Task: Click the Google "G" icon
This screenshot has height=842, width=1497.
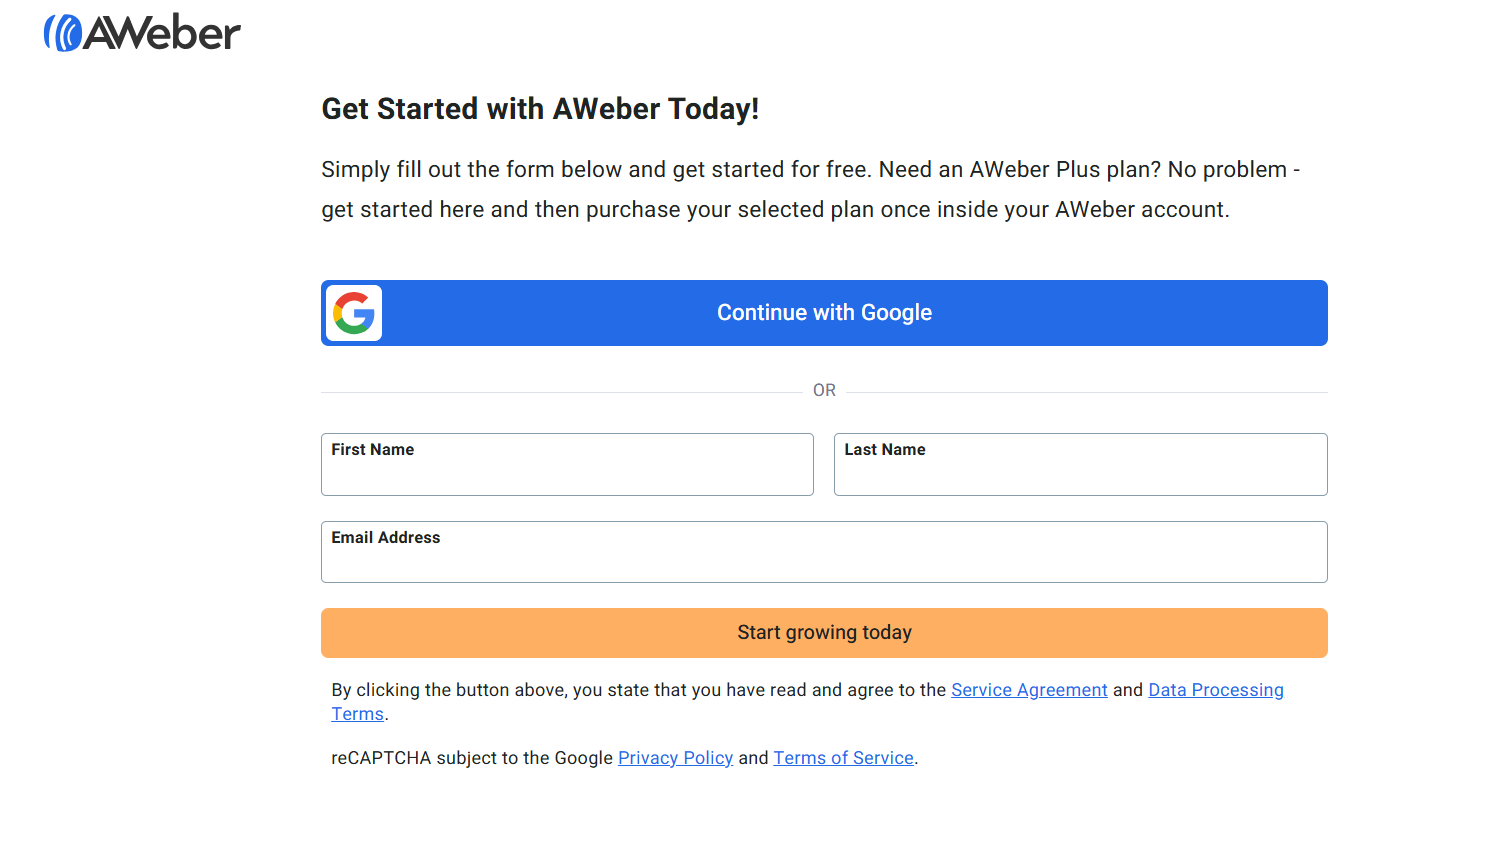Action: point(352,313)
